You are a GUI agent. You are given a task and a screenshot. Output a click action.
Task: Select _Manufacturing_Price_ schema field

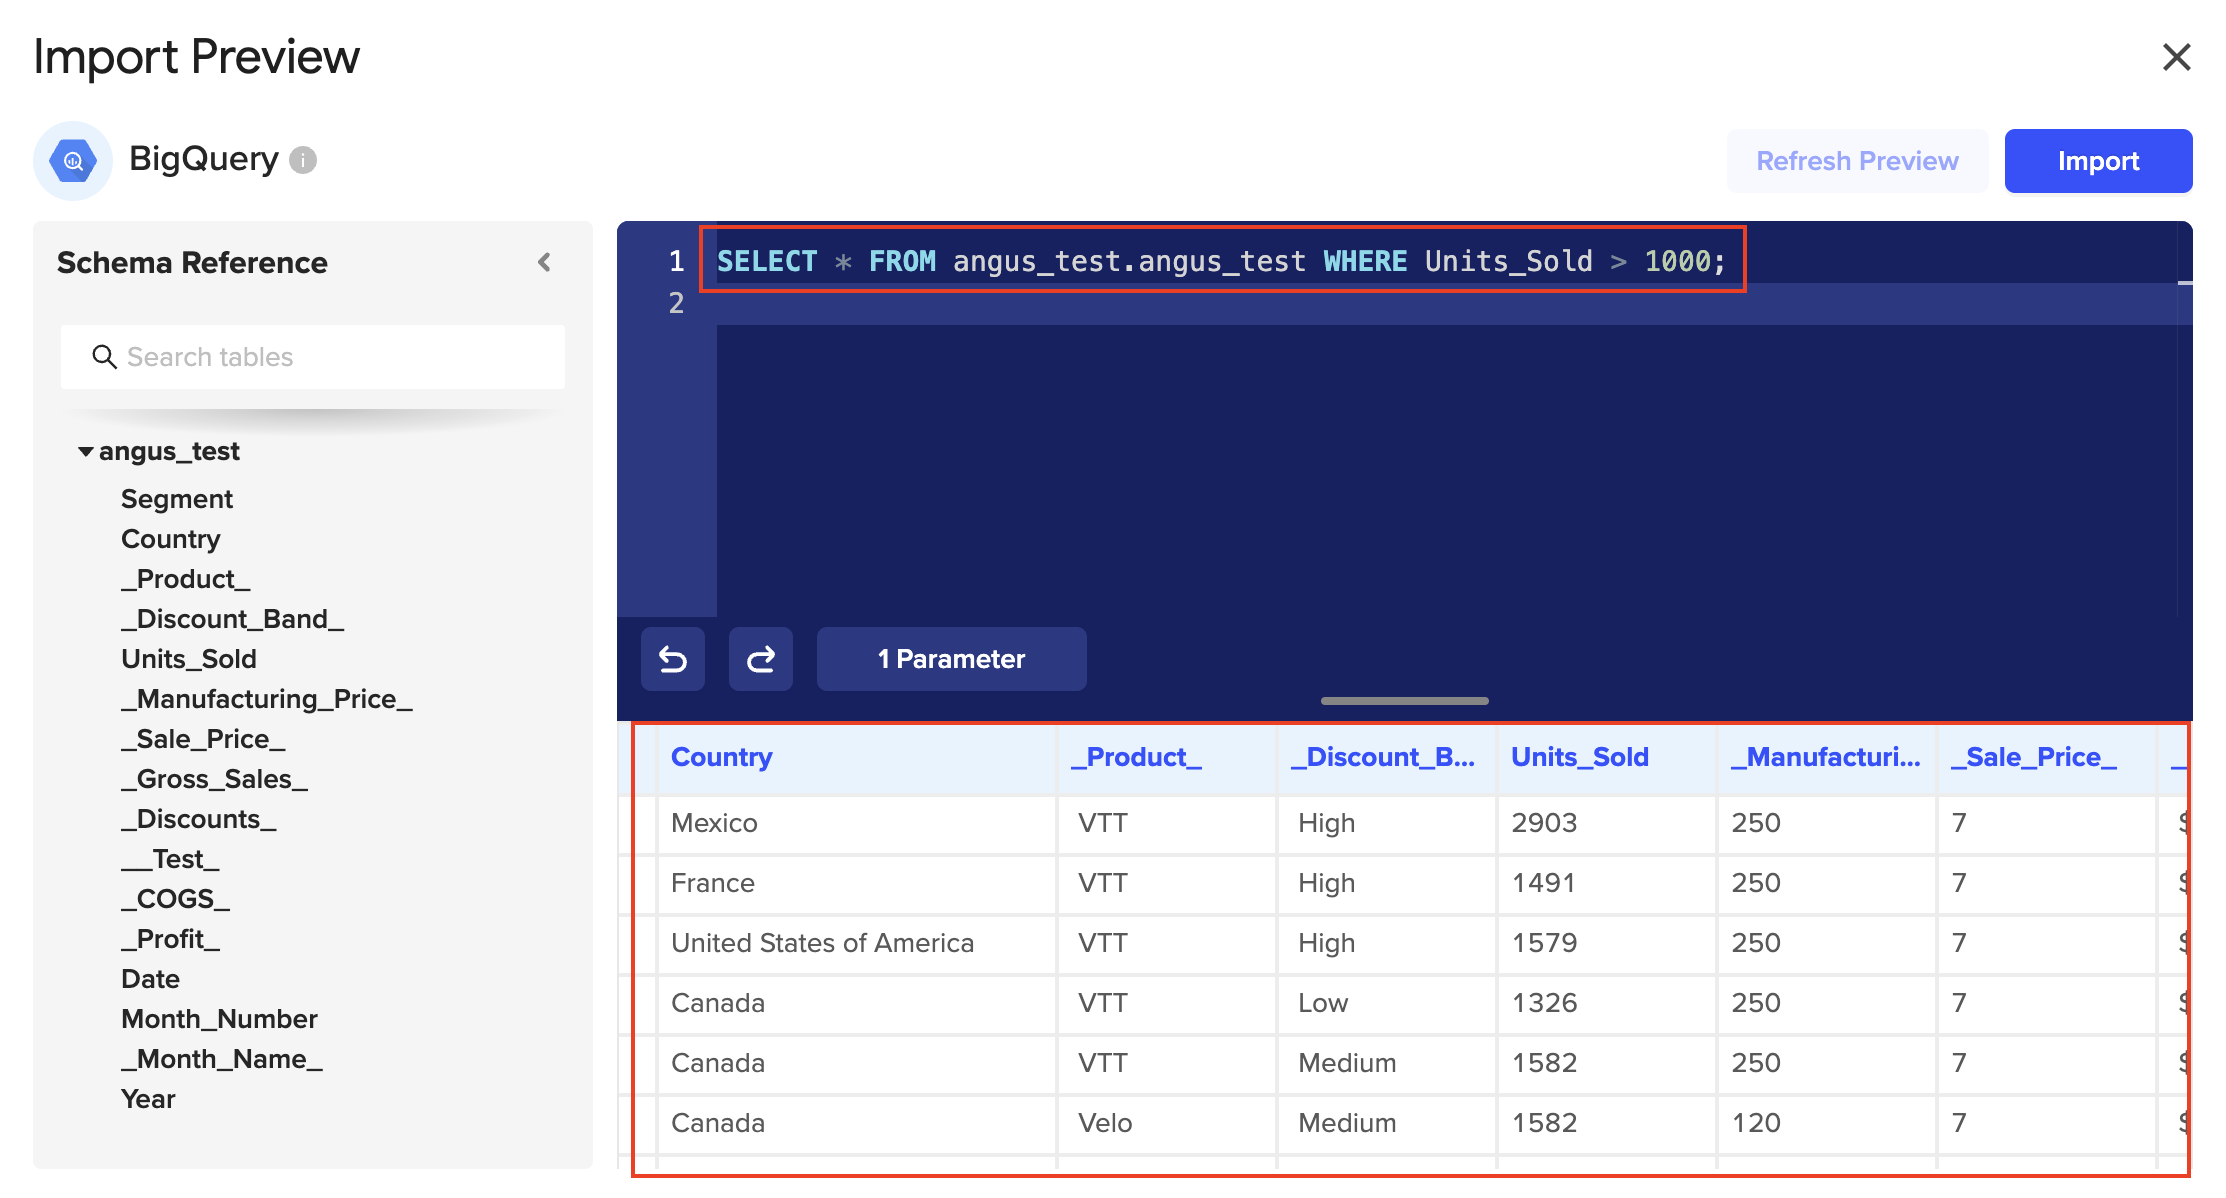click(267, 699)
